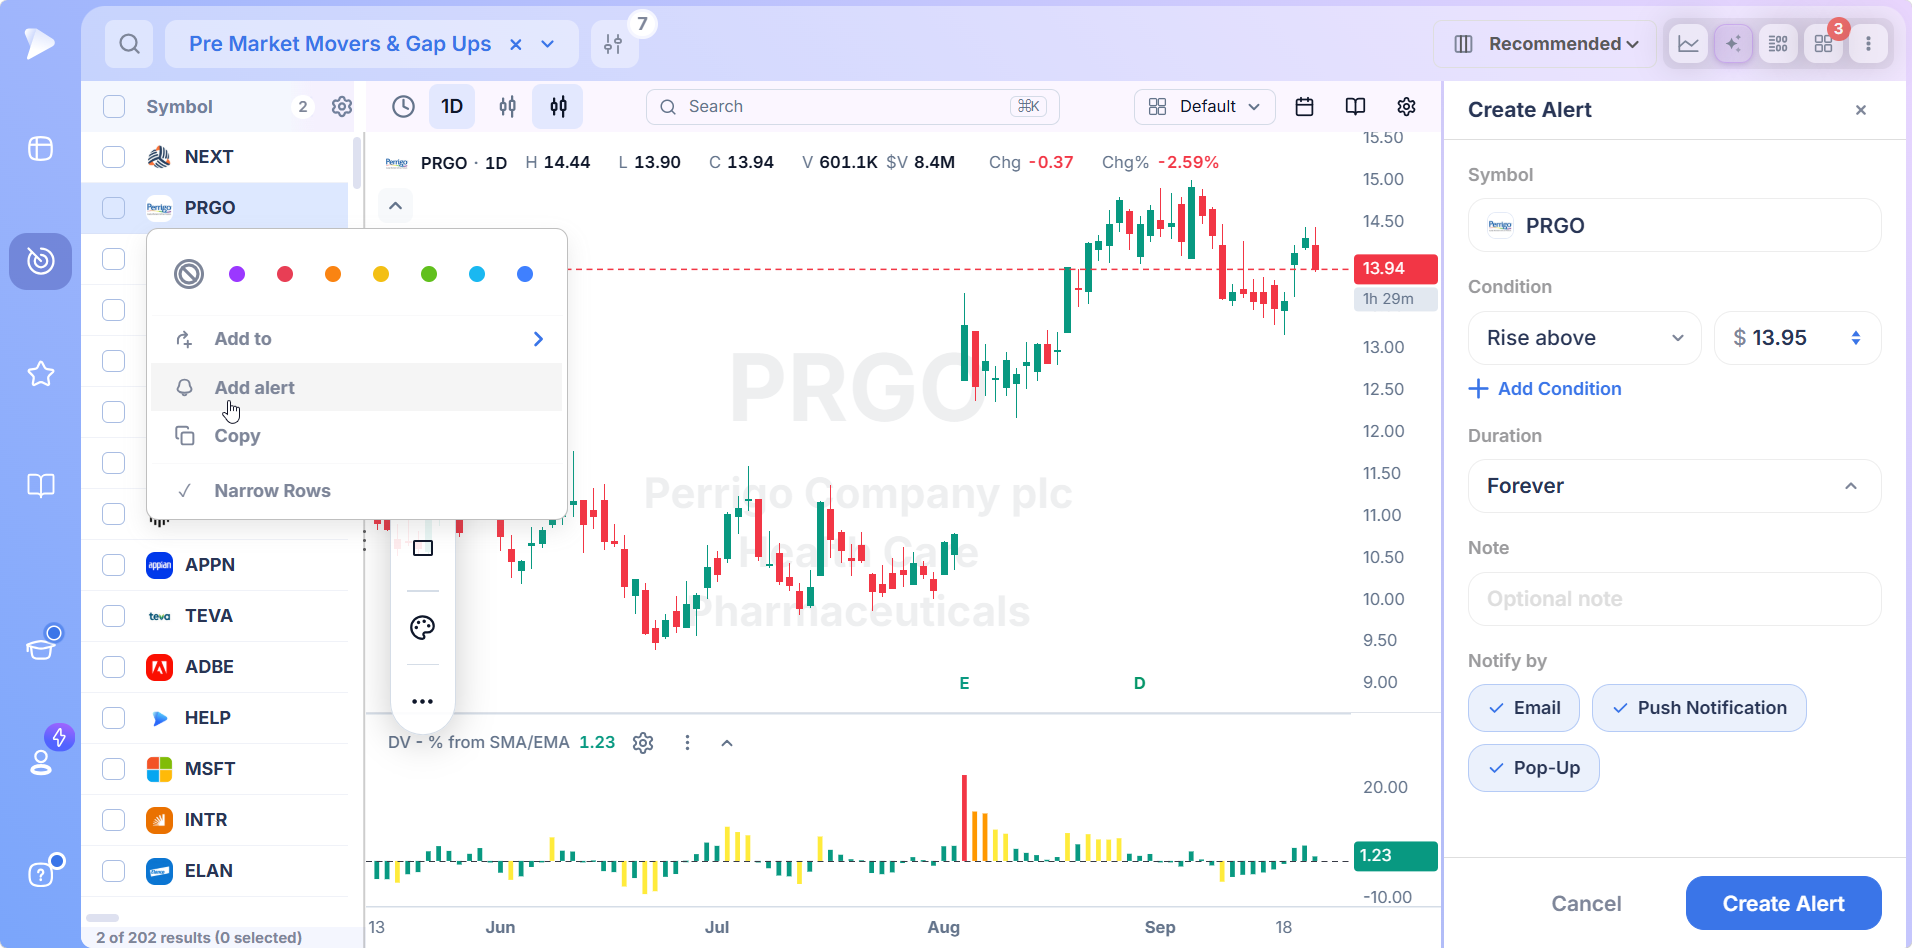Tick the checkbox next to APPN
The width and height of the screenshot is (1912, 948).
point(114,565)
